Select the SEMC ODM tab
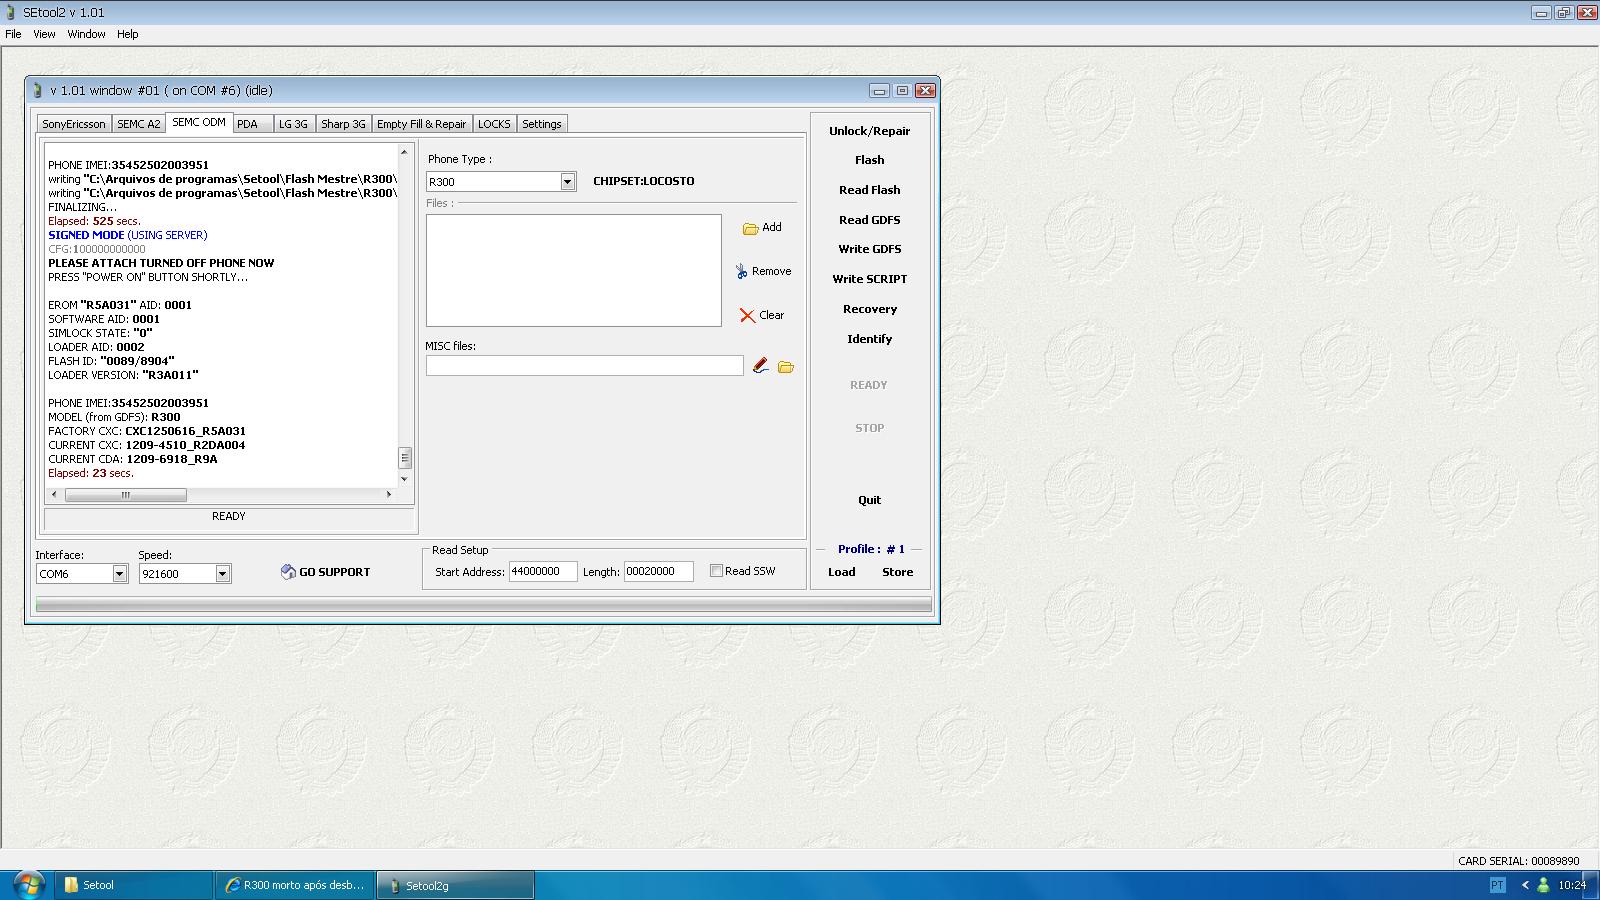Screen dimensions: 1600x900 point(199,122)
